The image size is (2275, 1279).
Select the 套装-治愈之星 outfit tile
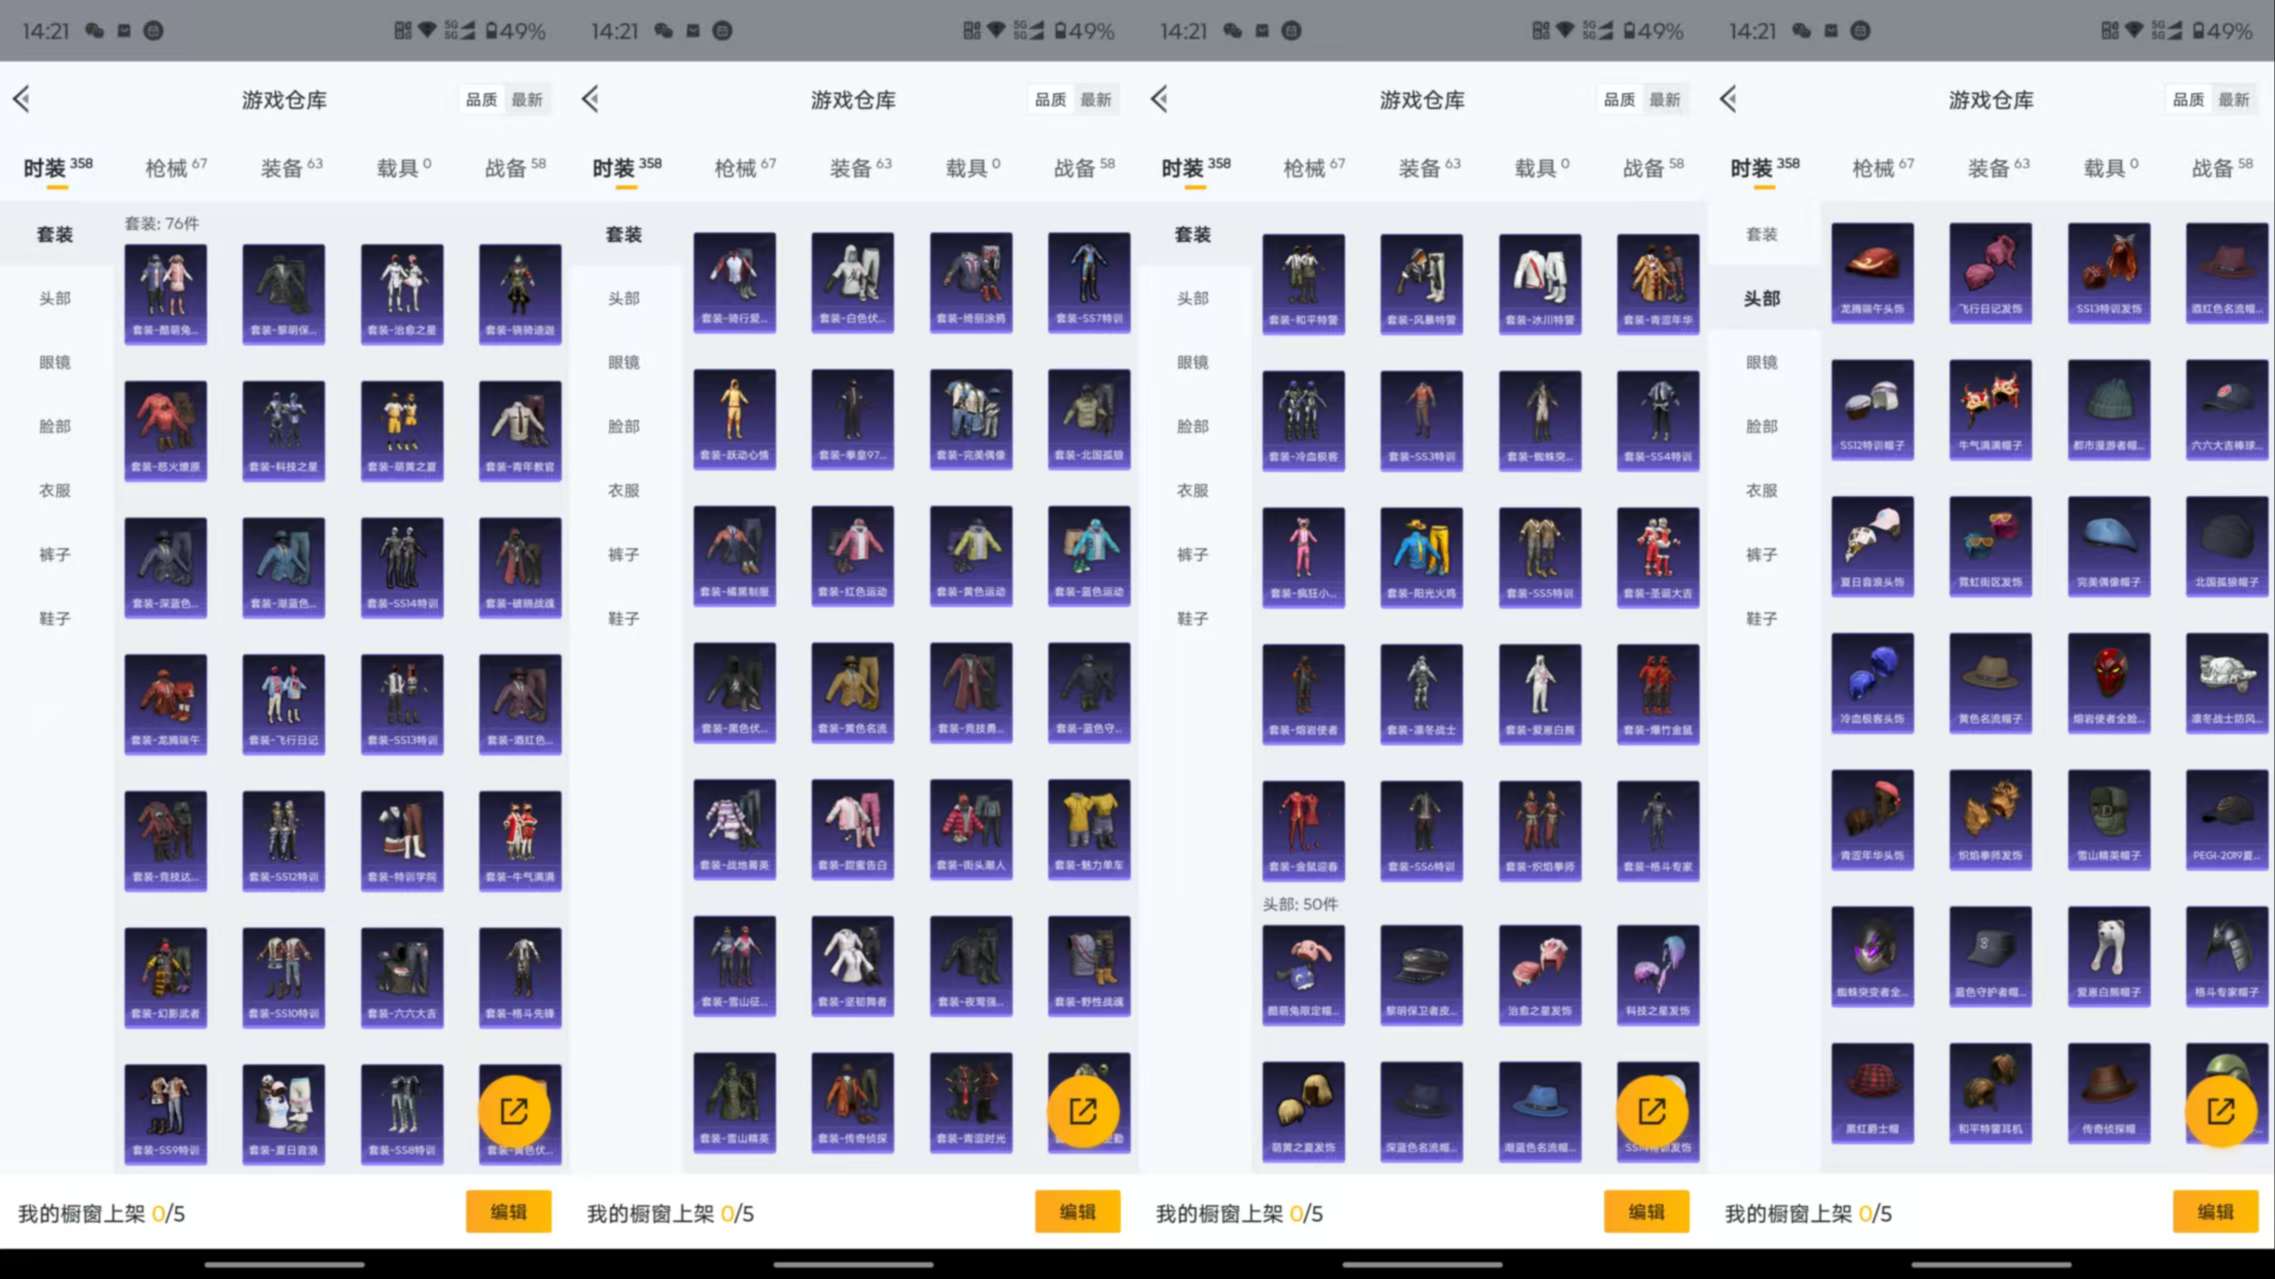point(402,293)
